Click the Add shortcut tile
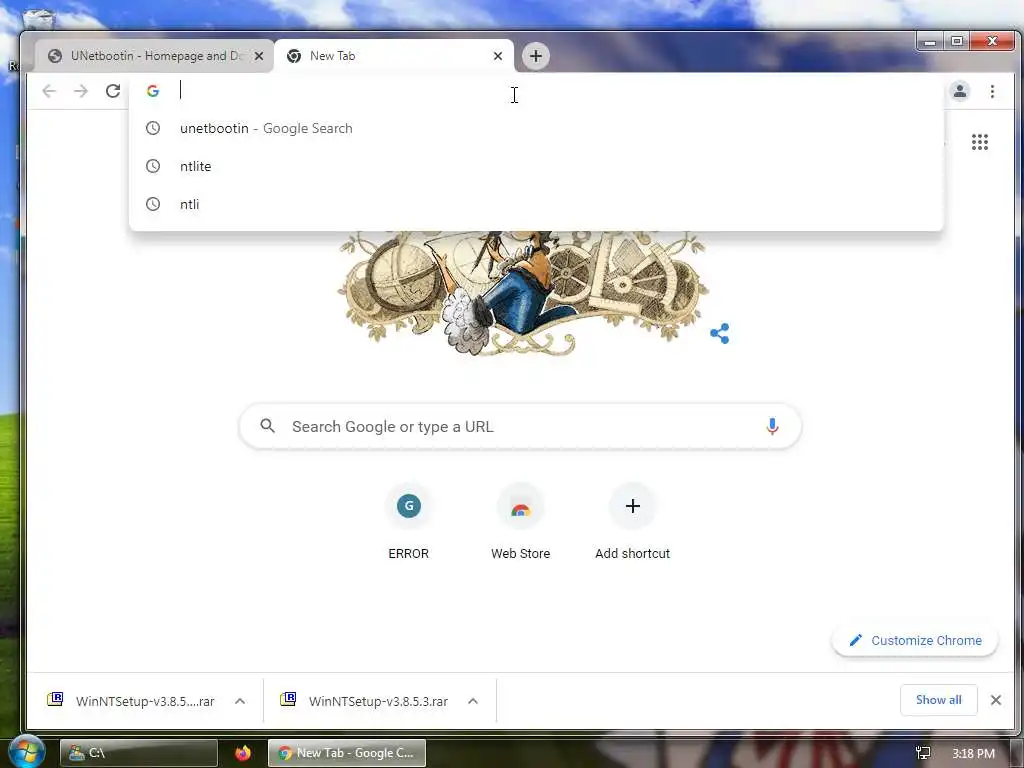This screenshot has height=768, width=1024. pos(632,522)
